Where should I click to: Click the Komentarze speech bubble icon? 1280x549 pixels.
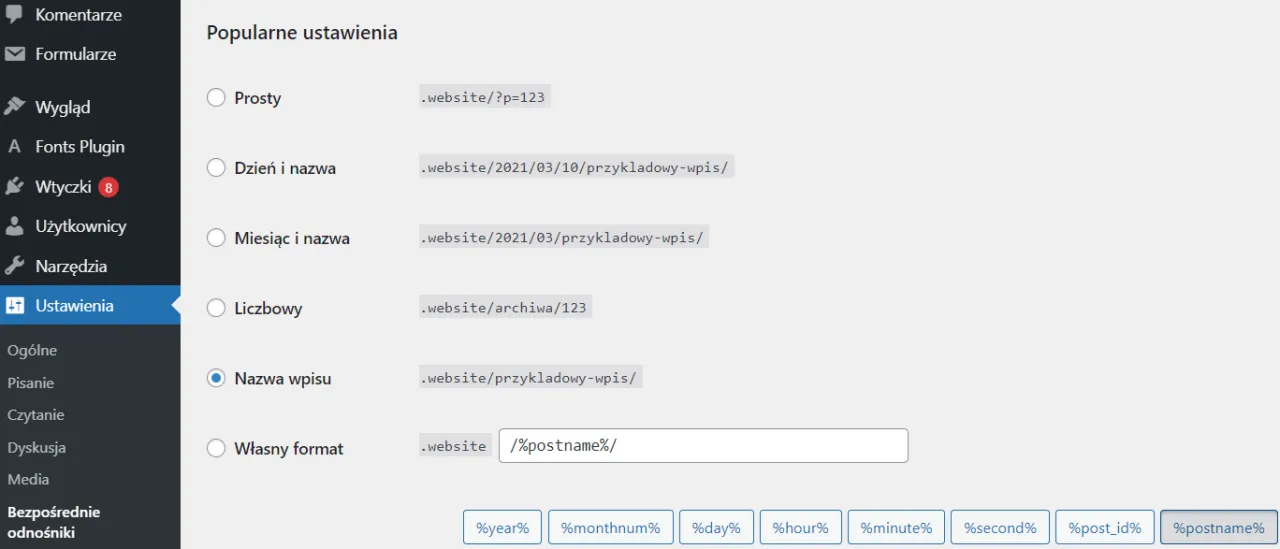(x=14, y=15)
